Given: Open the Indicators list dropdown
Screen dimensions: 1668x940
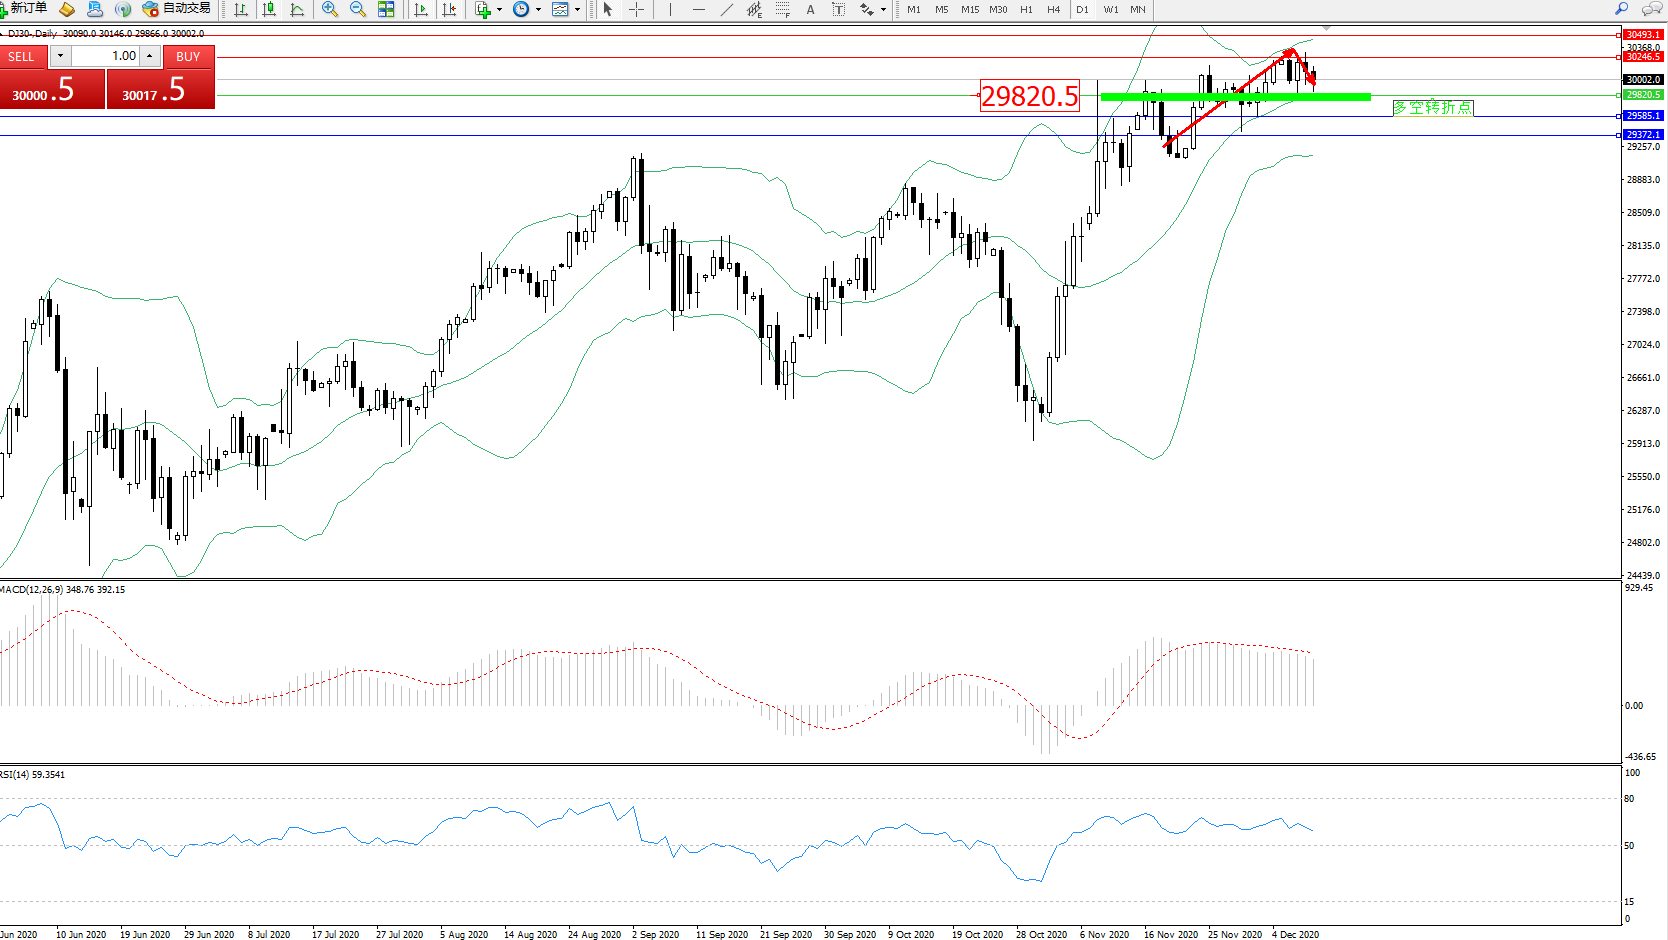Looking at the screenshot, I should pos(488,10).
